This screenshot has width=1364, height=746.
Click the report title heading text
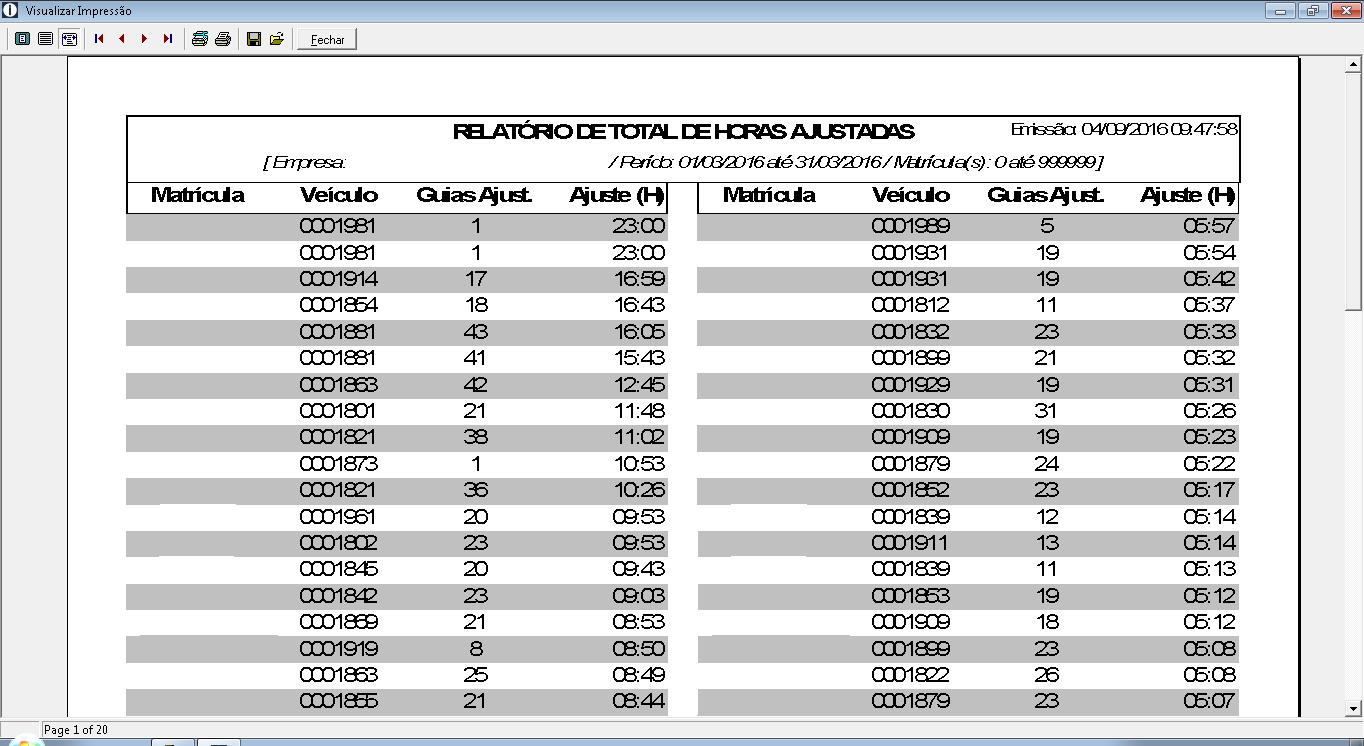pyautogui.click(x=683, y=132)
